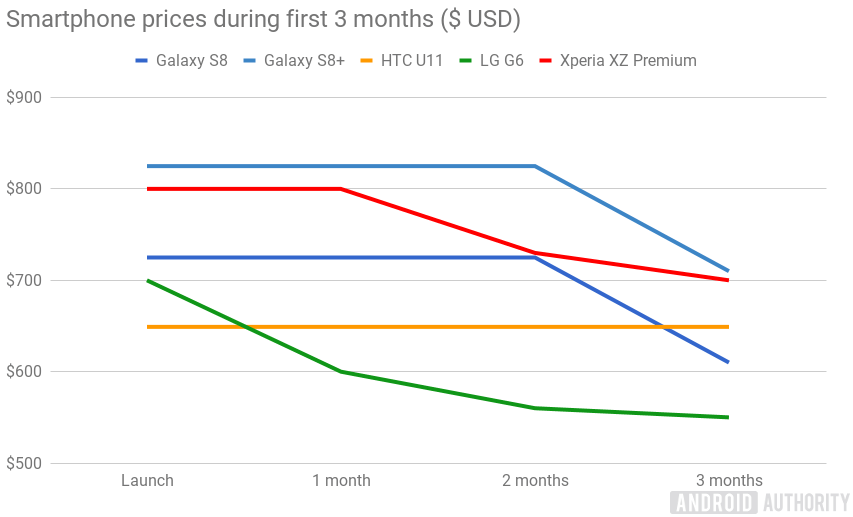This screenshot has width=853, height=517.
Task: Click the Android Authority watermark logo
Action: click(x=760, y=501)
